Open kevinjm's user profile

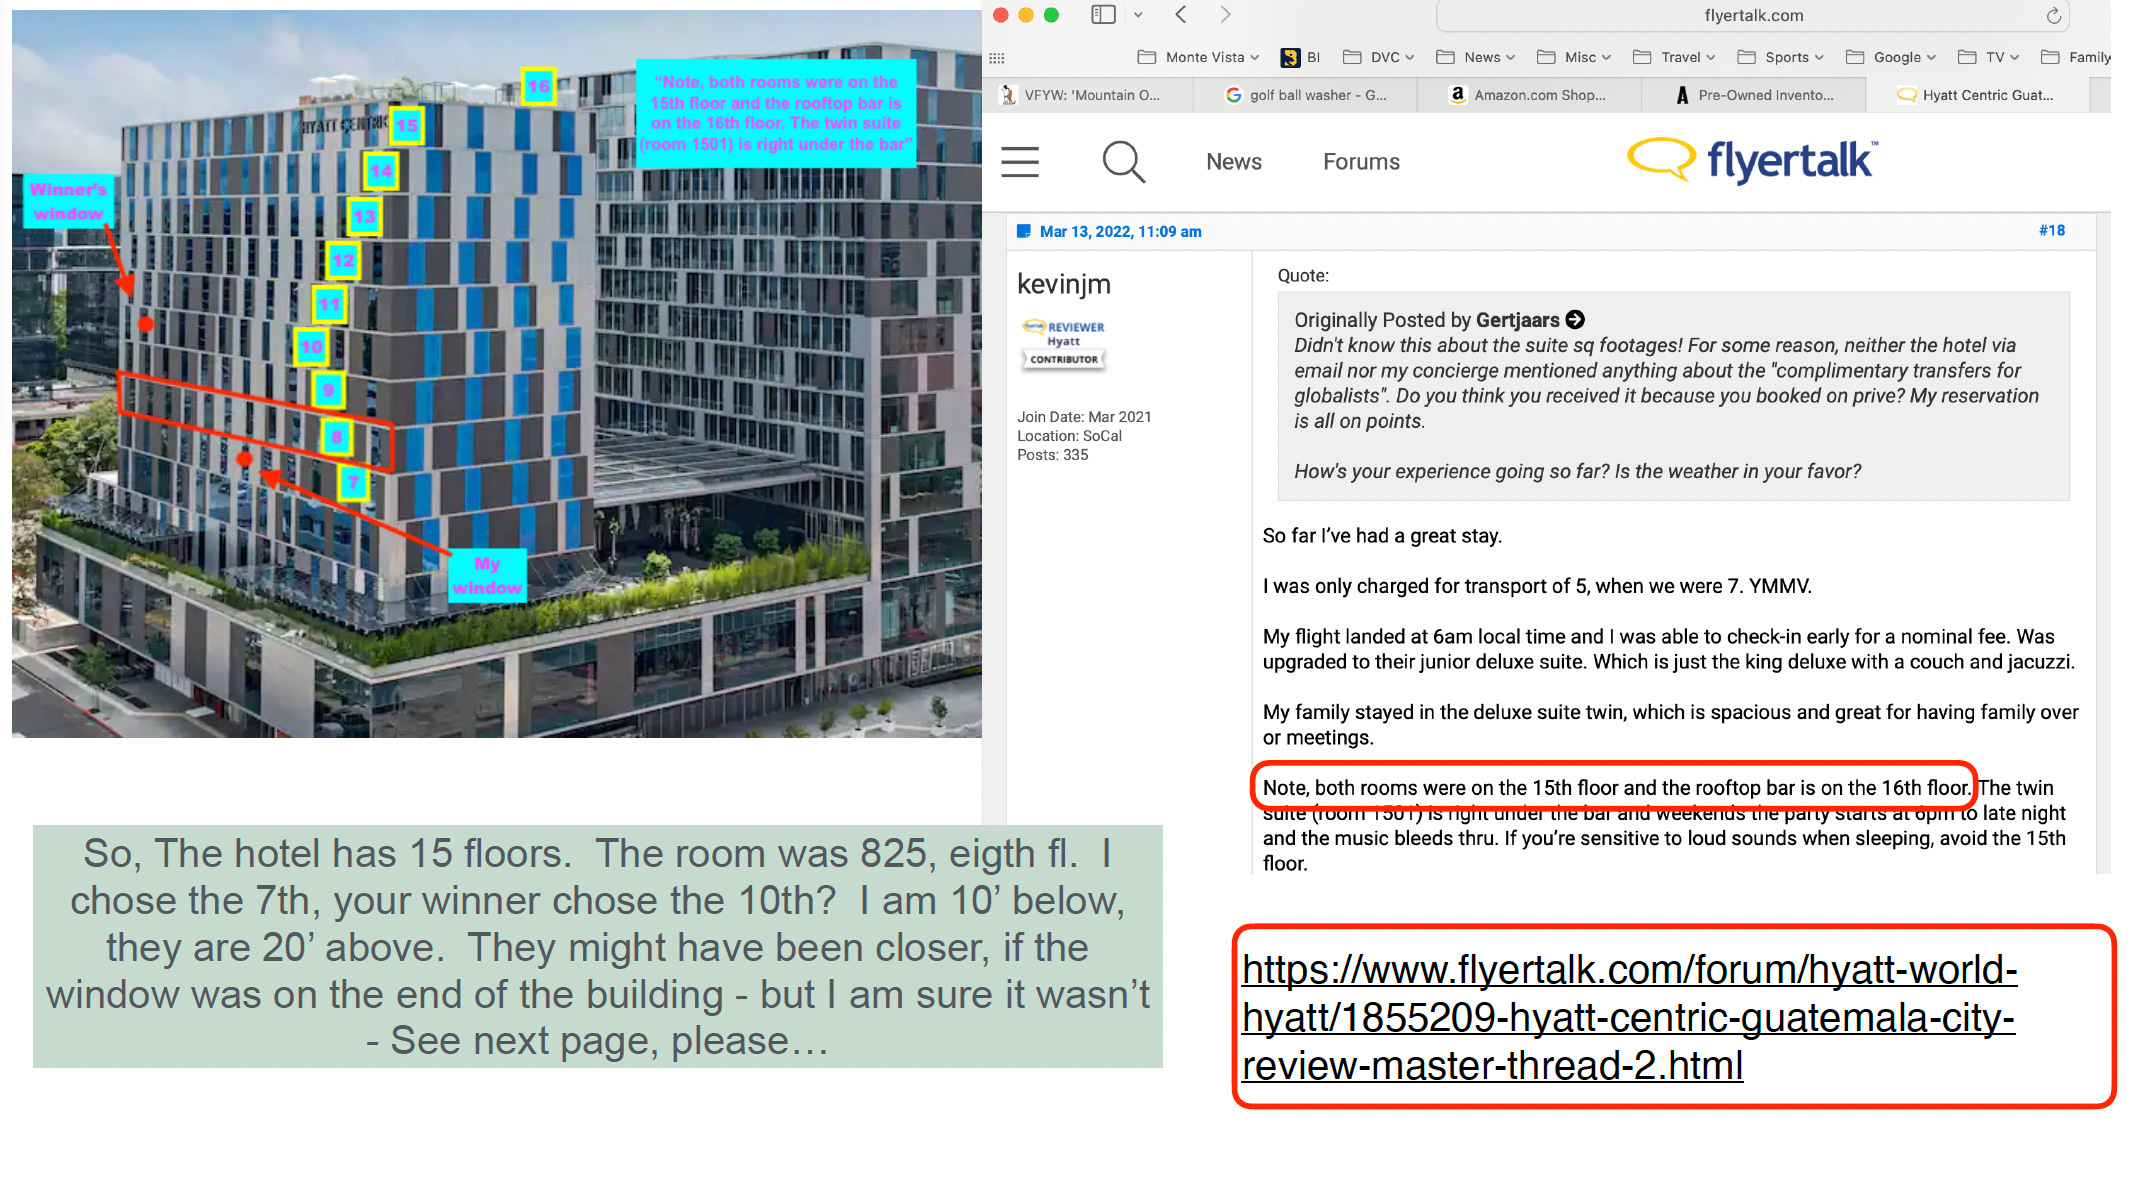click(1064, 284)
